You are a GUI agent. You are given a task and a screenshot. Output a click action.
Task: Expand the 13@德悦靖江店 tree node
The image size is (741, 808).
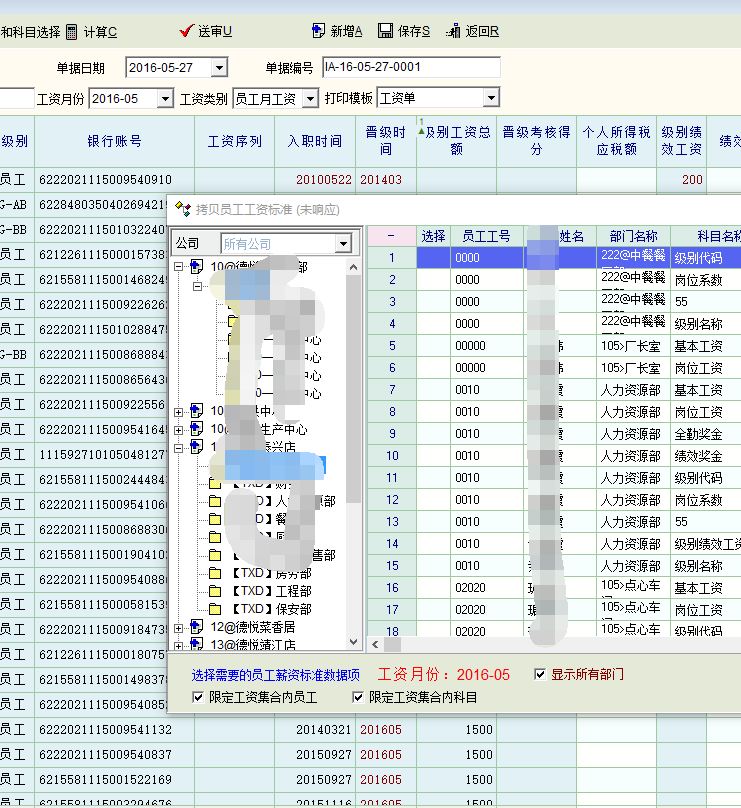[x=179, y=645]
